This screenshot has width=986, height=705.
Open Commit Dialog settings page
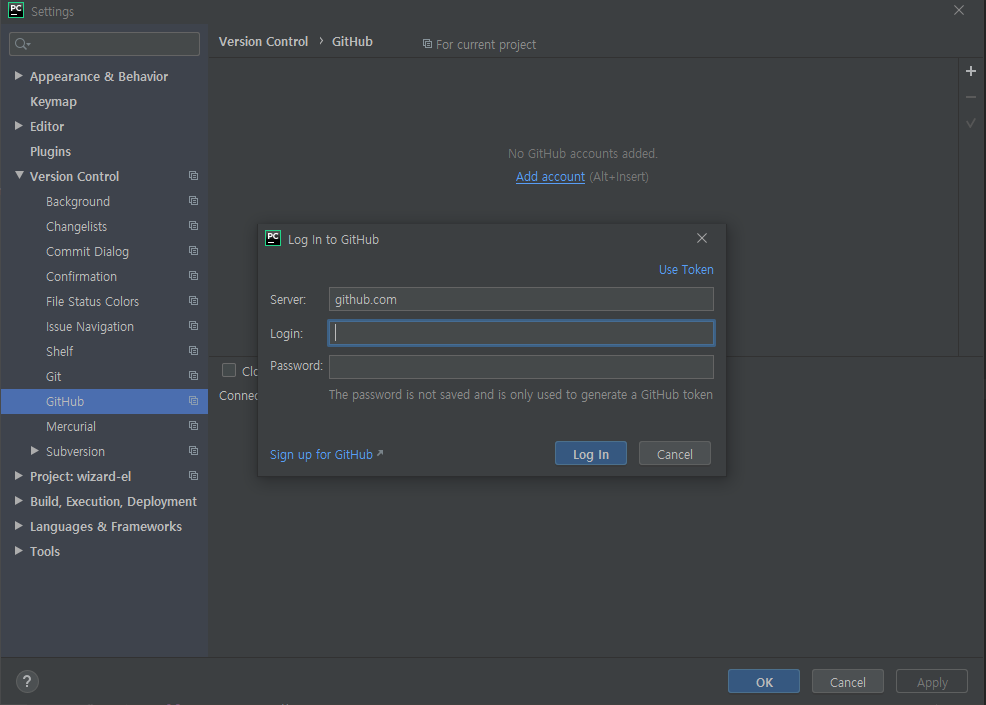(87, 252)
